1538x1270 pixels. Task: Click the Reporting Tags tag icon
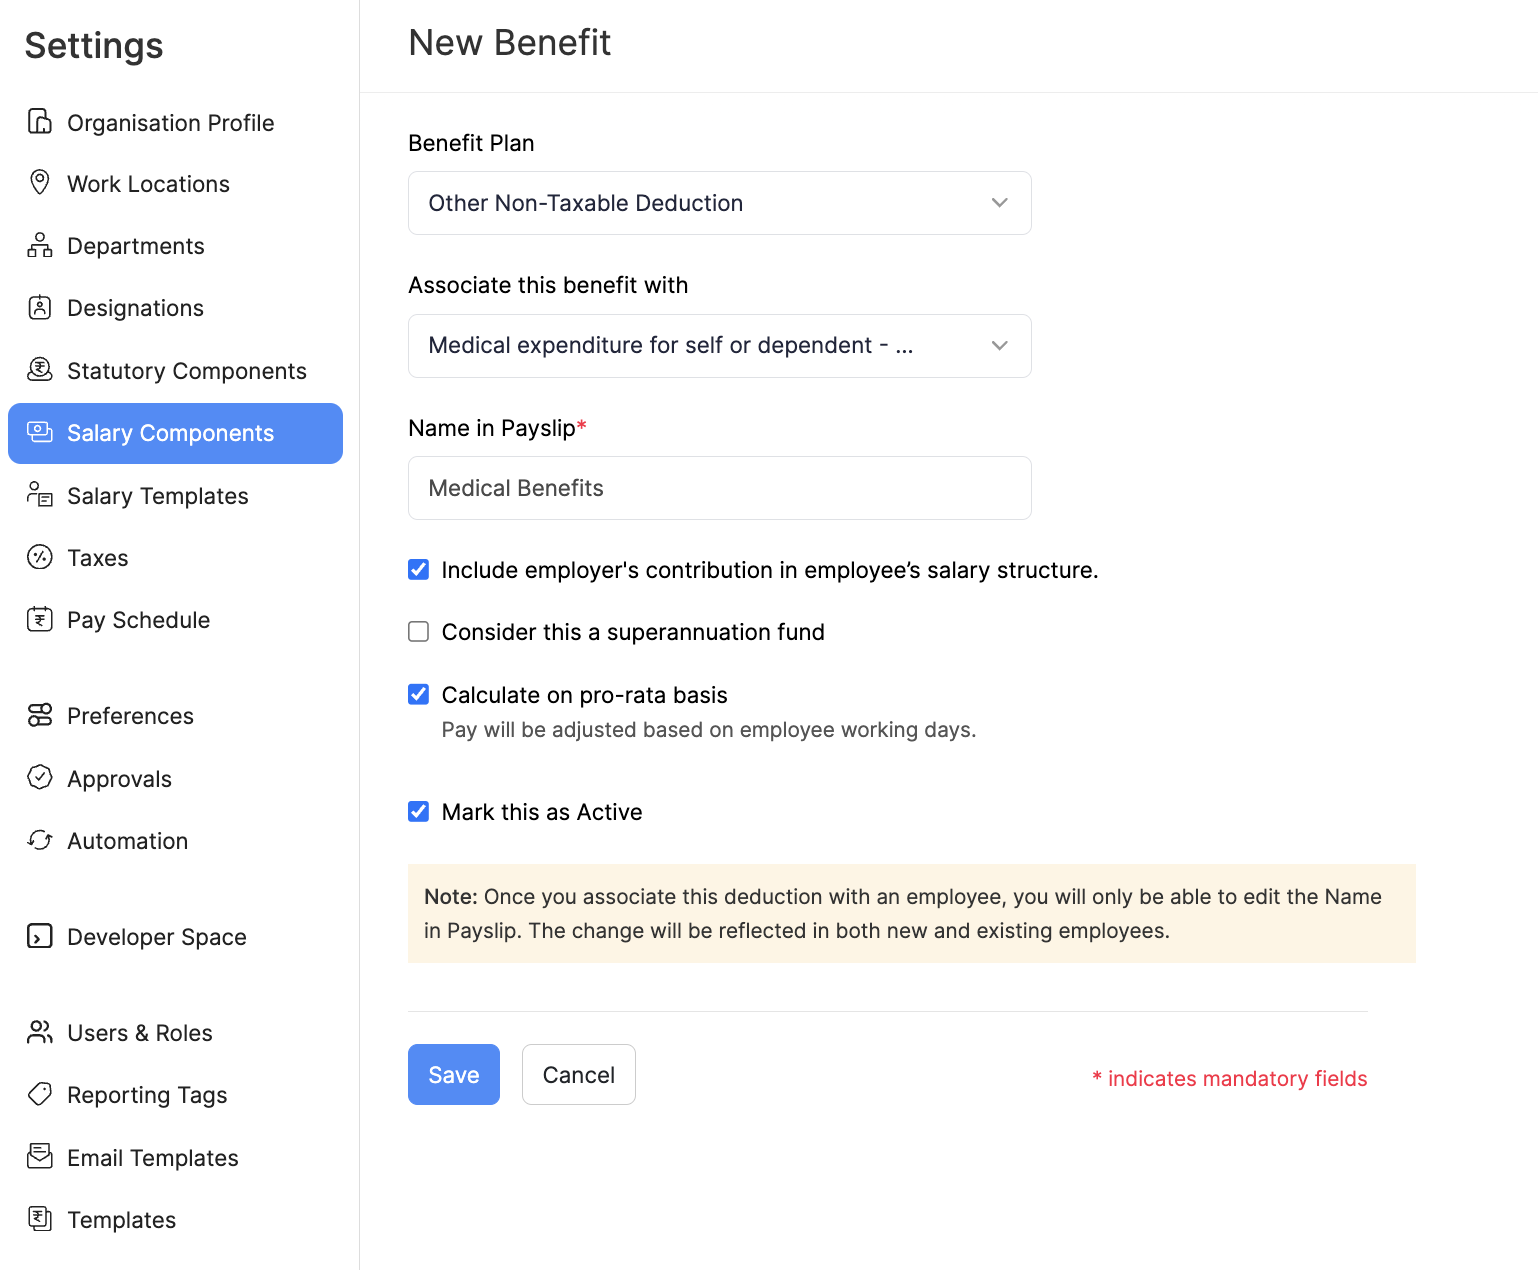click(40, 1094)
